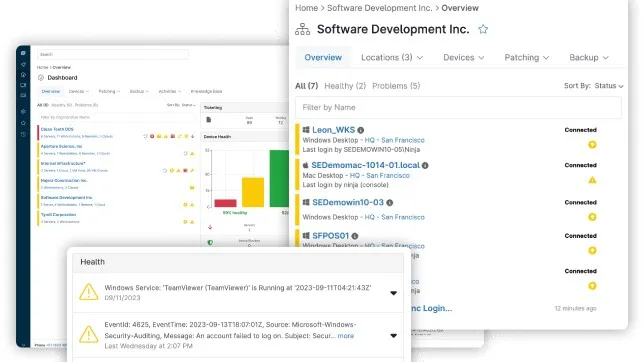Open the SEDemomac-1014-01.local device
Image resolution: width=644 pixels, height=362 pixels.
[x=366, y=165]
